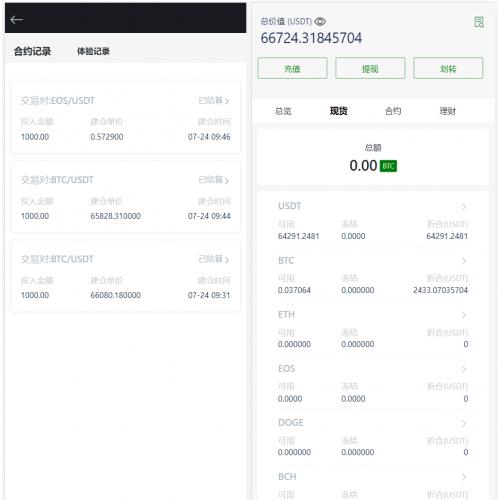Click the 划转 transfer button
500x500 pixels.
click(448, 68)
